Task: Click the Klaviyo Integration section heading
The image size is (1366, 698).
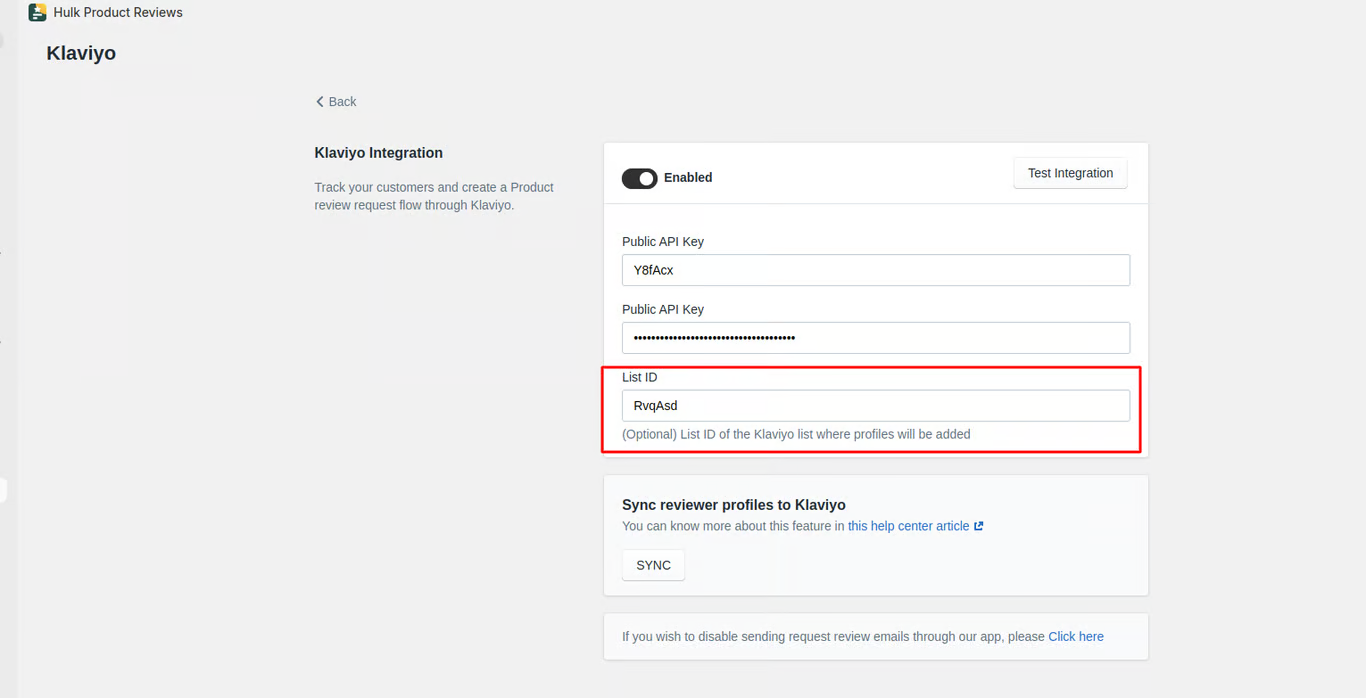Action: [378, 153]
